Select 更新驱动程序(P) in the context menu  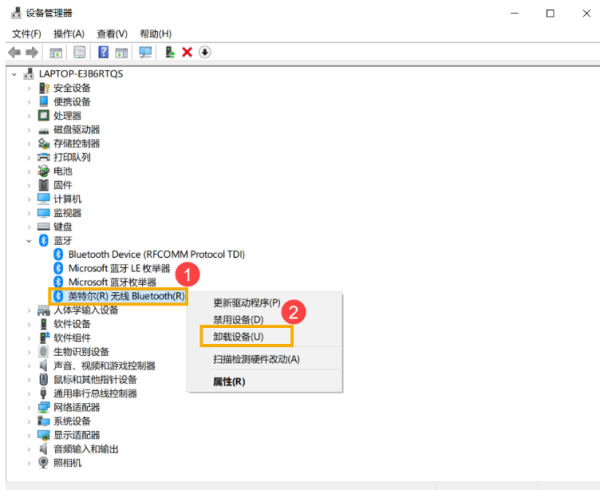[x=246, y=303]
